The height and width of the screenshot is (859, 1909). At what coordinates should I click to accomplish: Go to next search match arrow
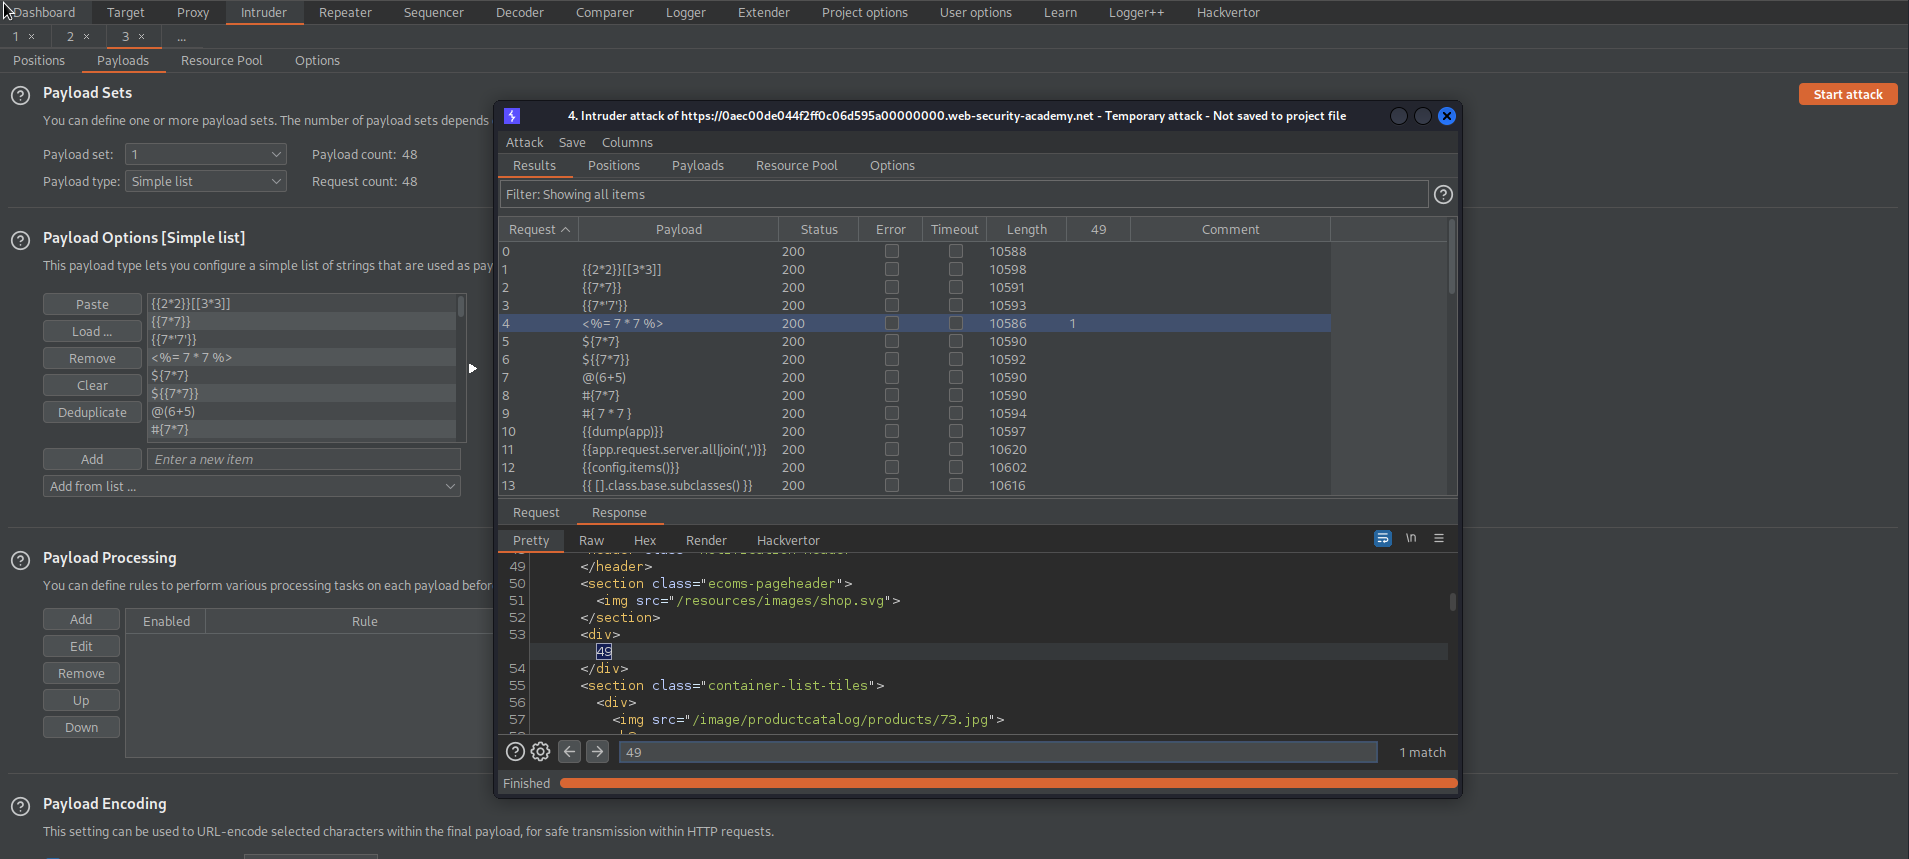[597, 752]
